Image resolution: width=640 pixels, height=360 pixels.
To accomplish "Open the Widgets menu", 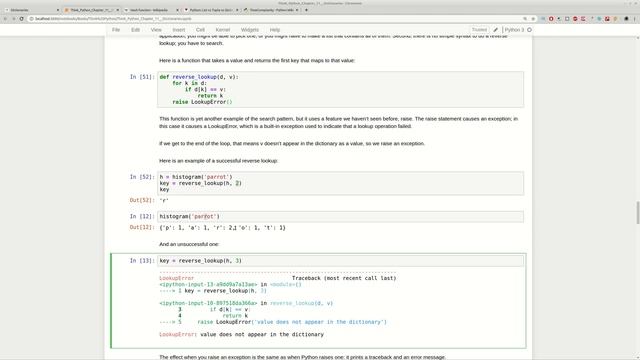I will (x=250, y=30).
